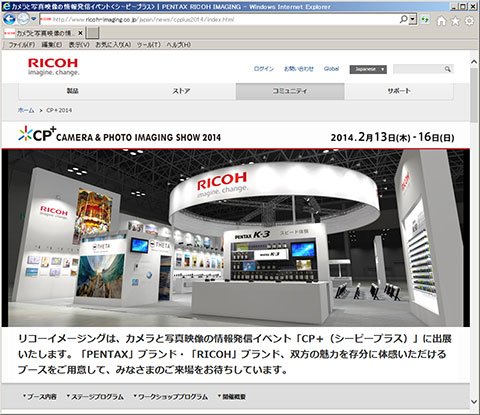480x415 pixels.
Task: Close the current browser tab
Action: point(80,33)
